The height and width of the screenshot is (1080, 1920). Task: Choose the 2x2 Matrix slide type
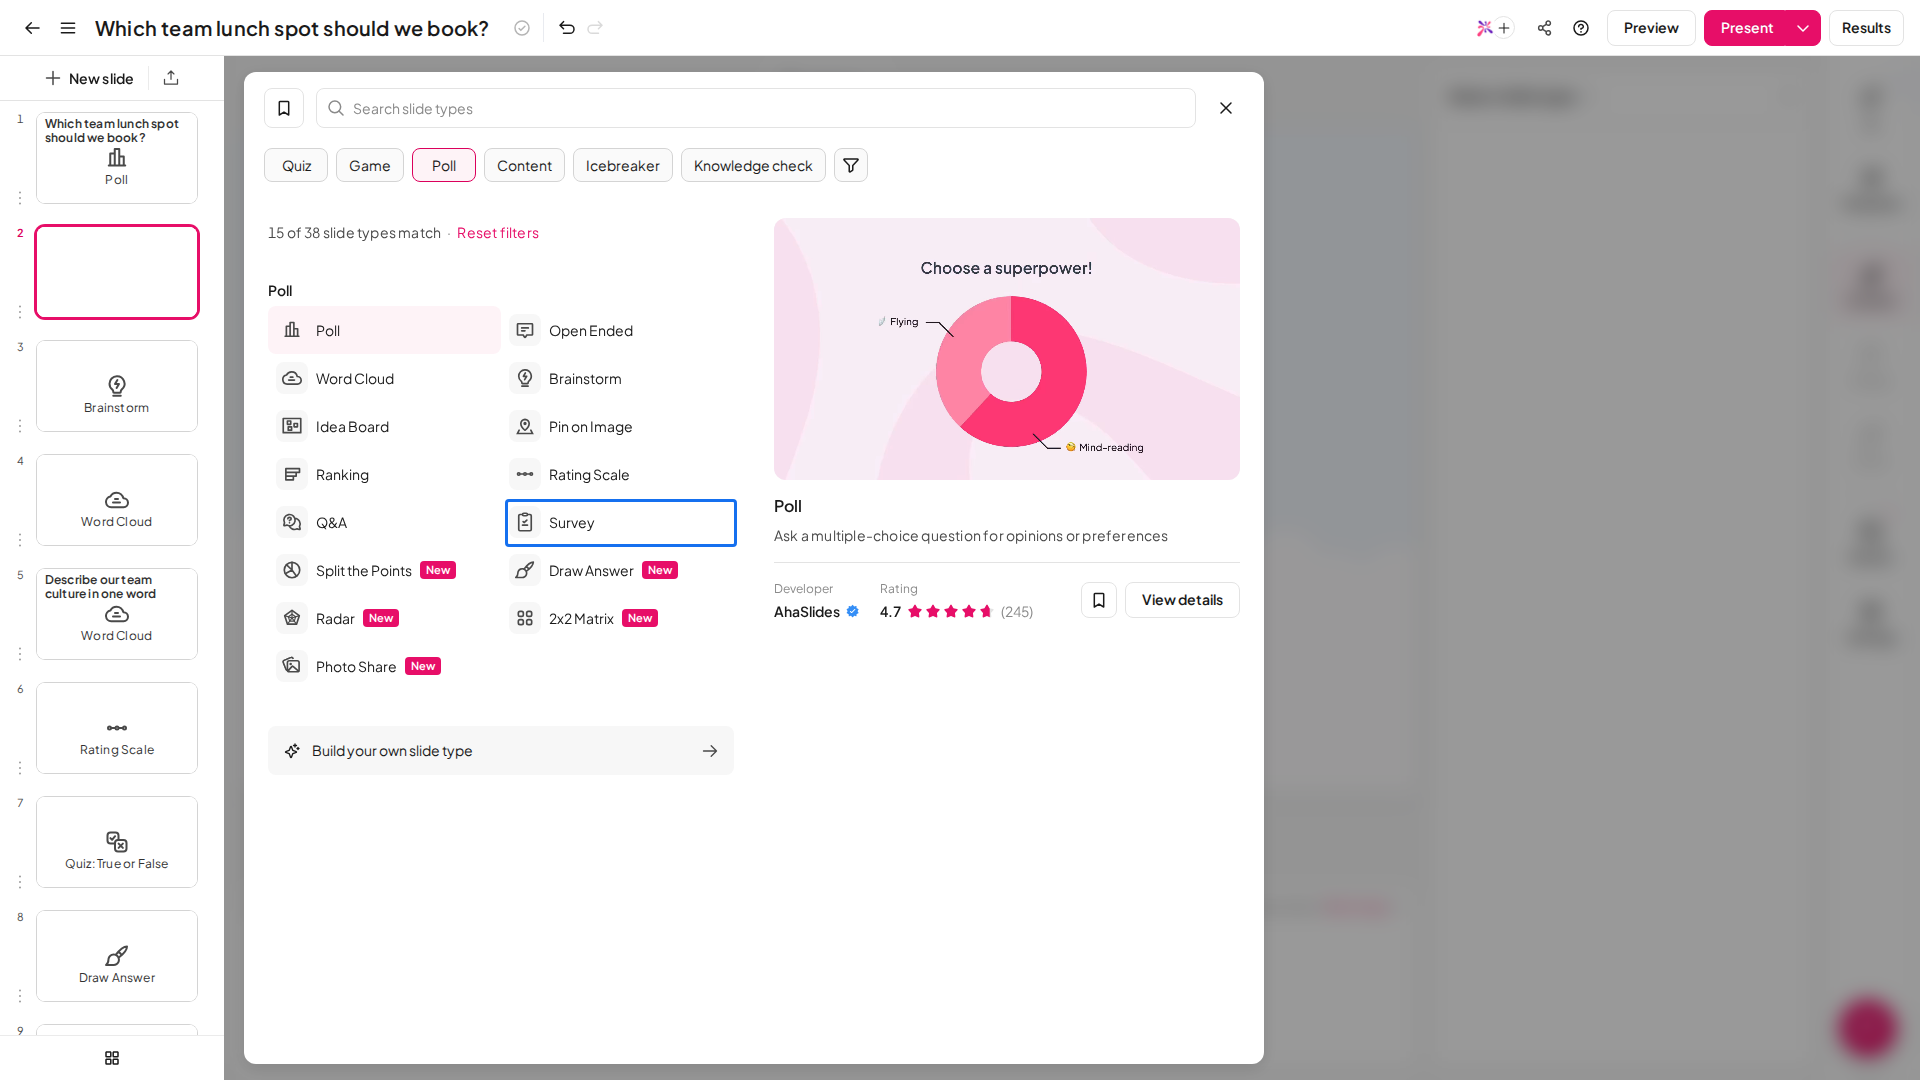pos(621,618)
